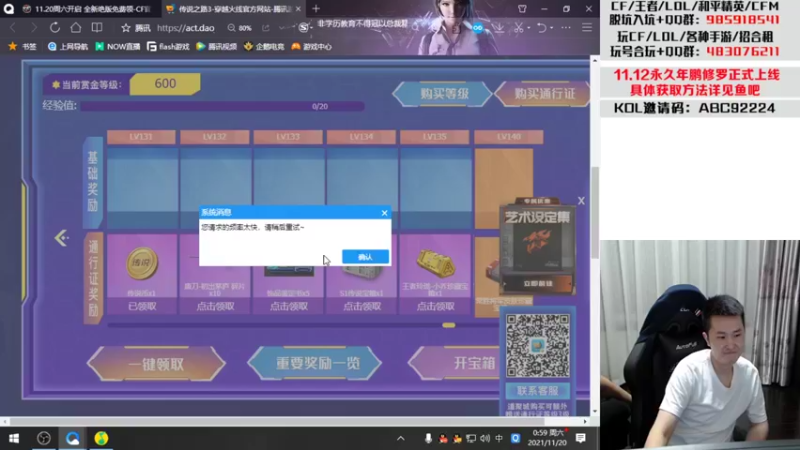Open the downloads icon in toolbar

click(498, 28)
